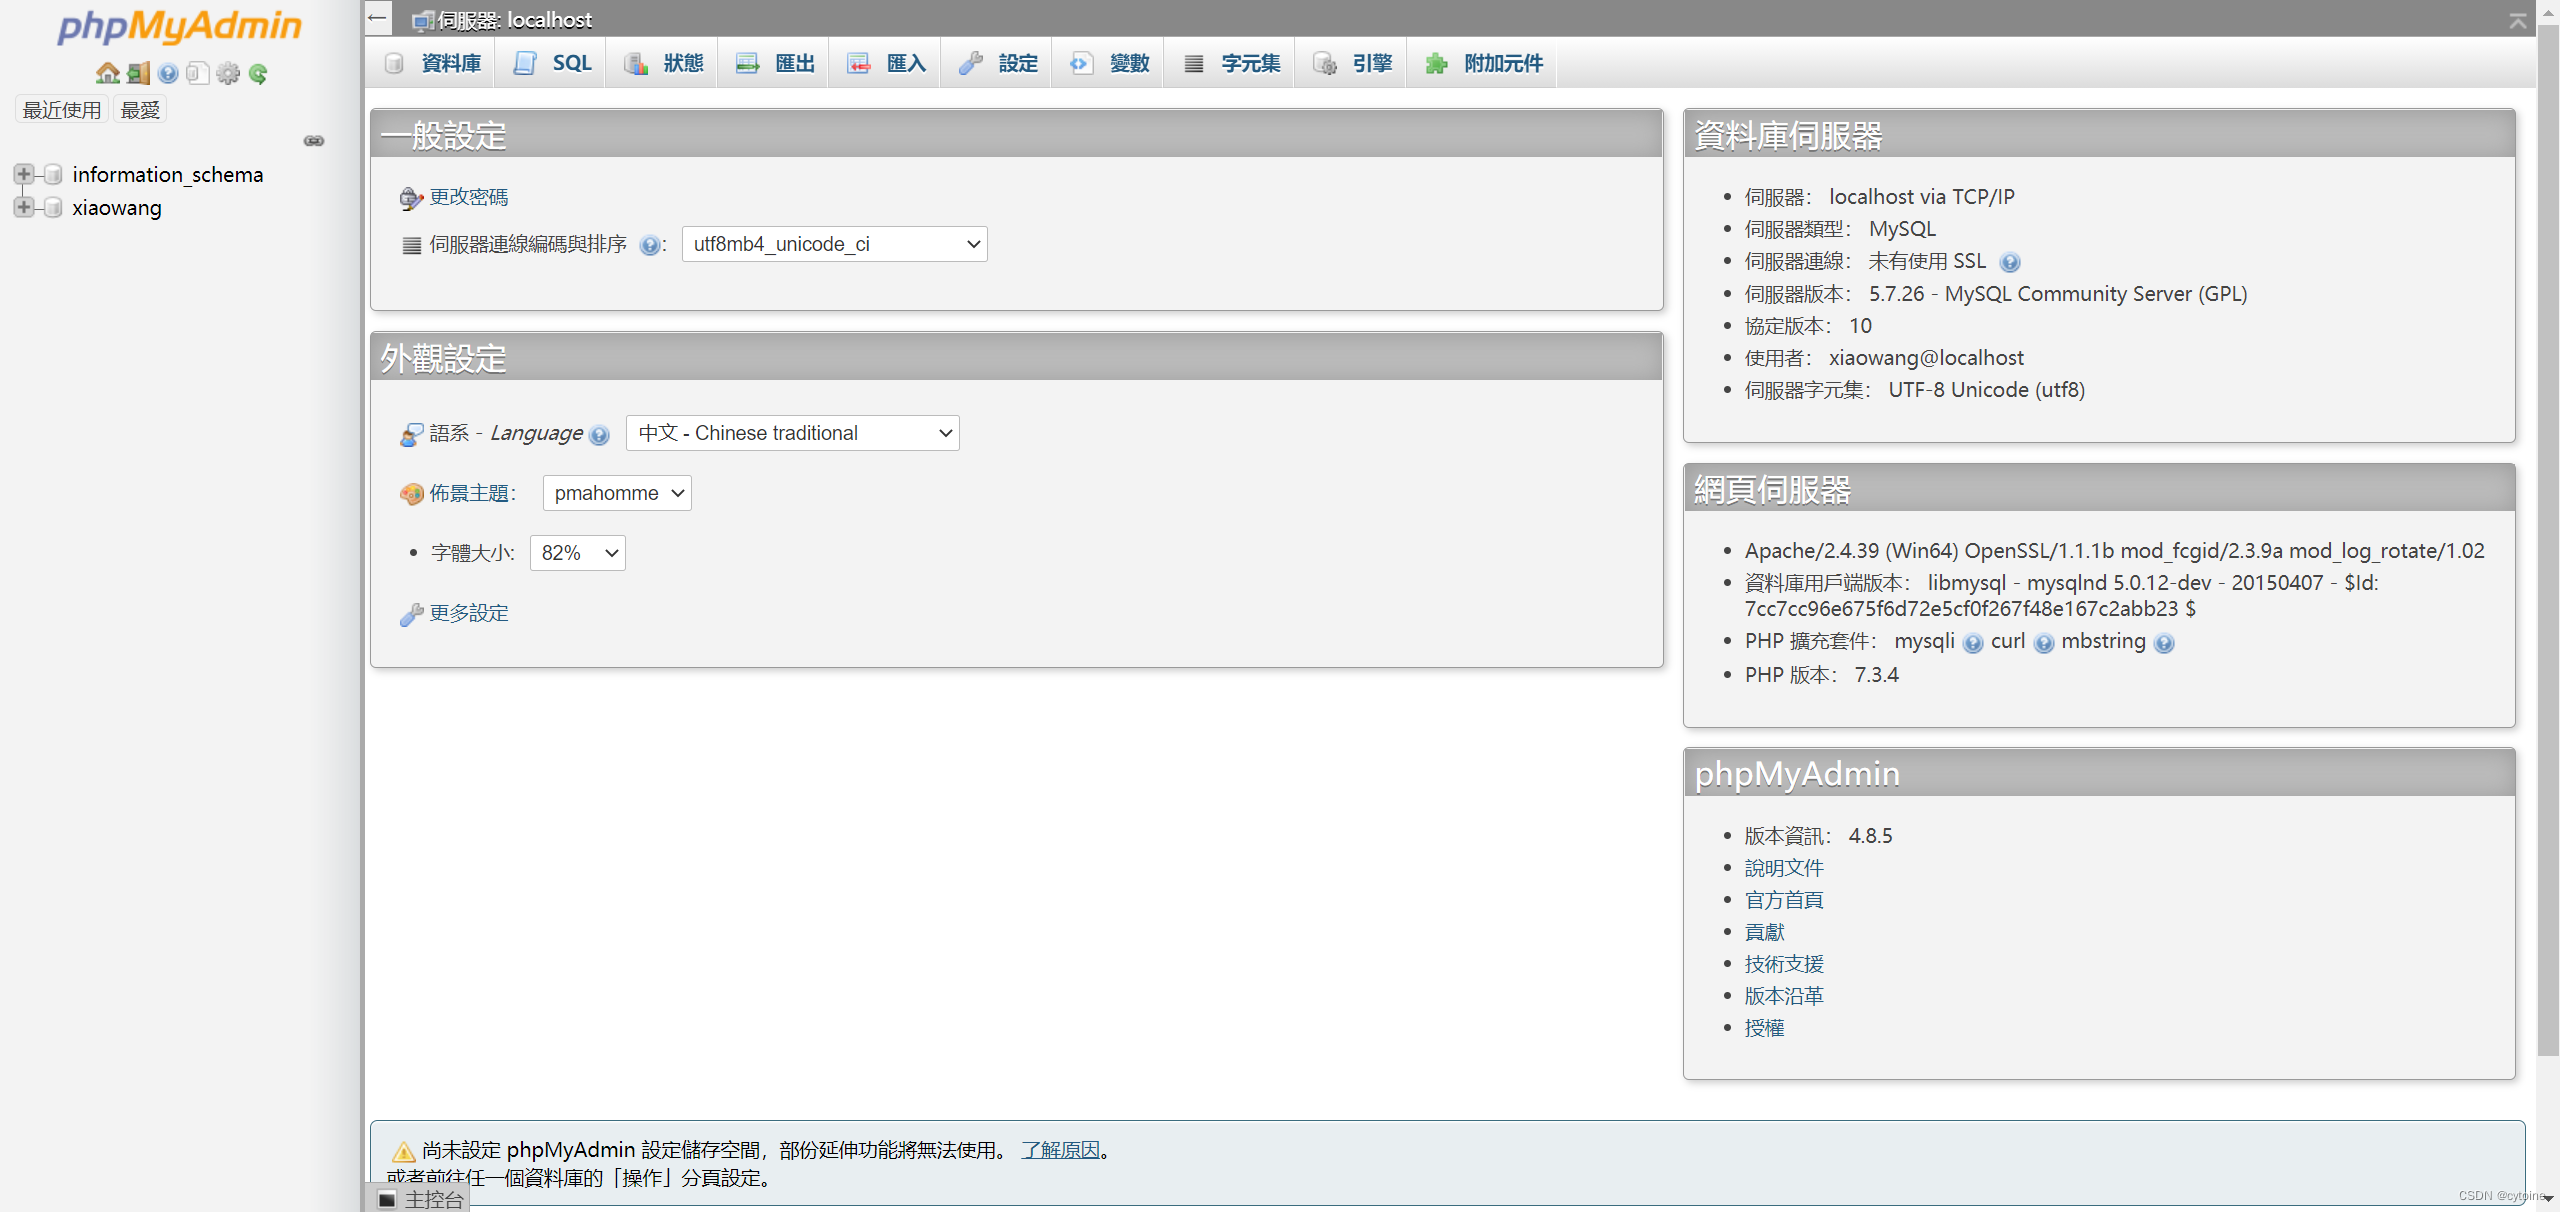Click the logout door icon
Screen dimensions: 2561x1212
click(x=136, y=72)
